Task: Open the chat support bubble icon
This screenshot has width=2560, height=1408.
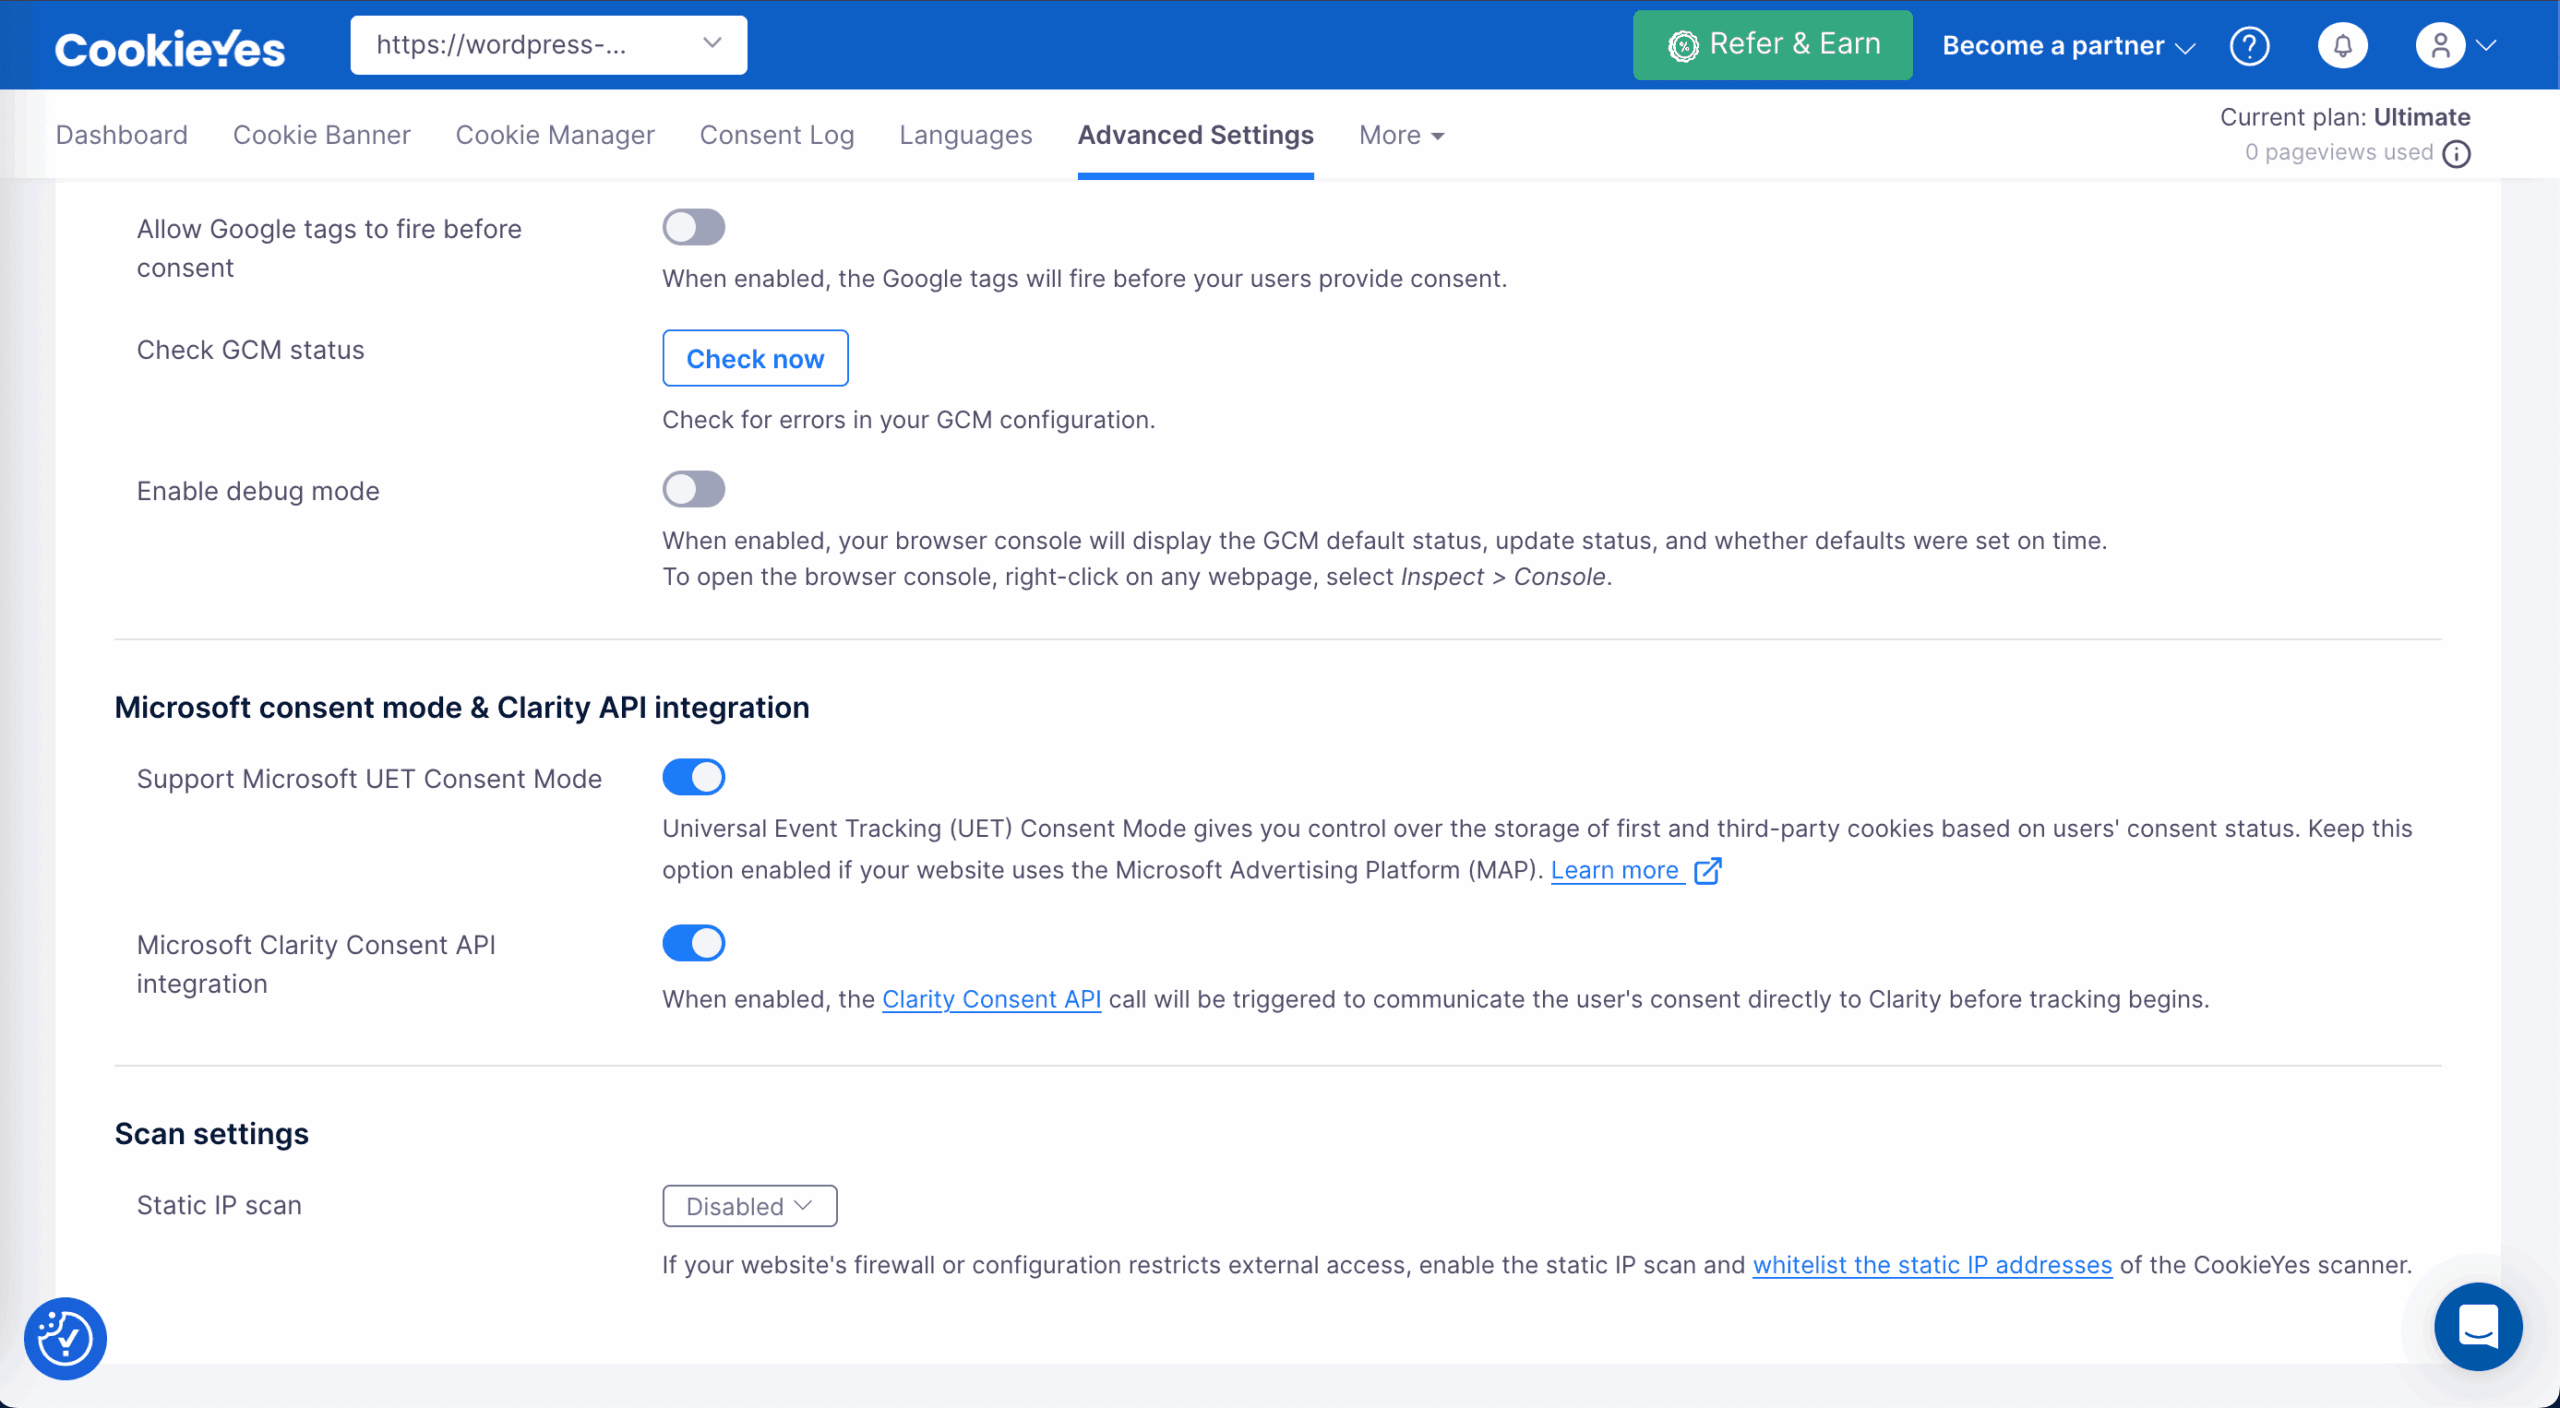Action: 2478,1326
